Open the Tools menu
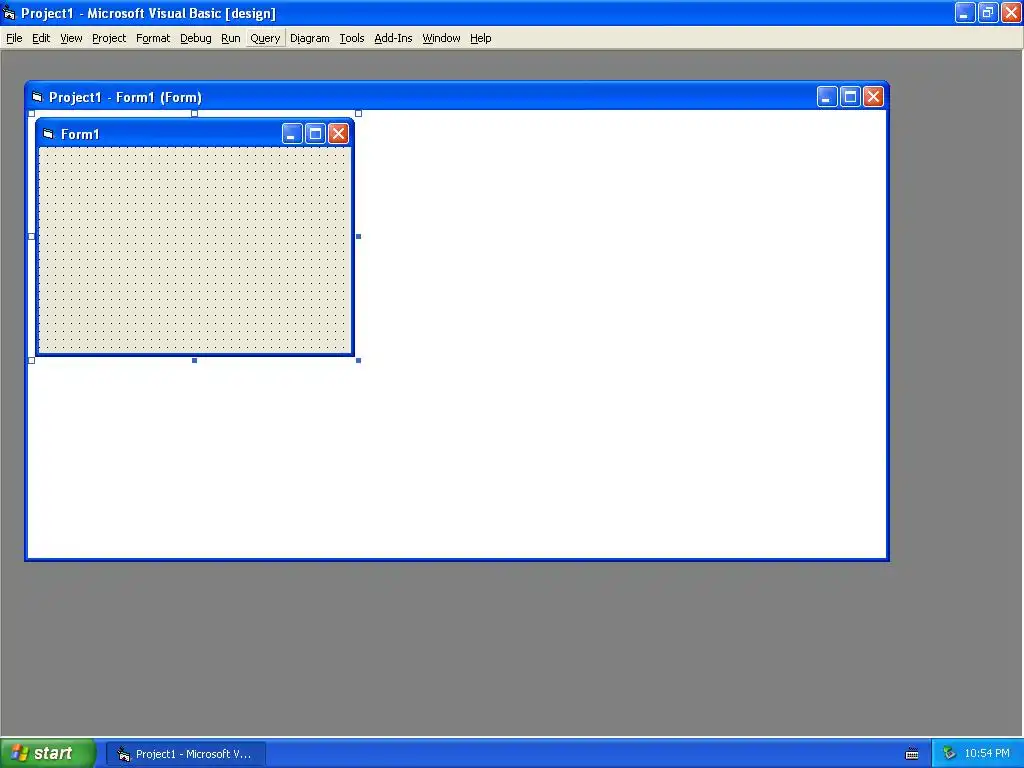The image size is (1024, 768). pos(351,39)
